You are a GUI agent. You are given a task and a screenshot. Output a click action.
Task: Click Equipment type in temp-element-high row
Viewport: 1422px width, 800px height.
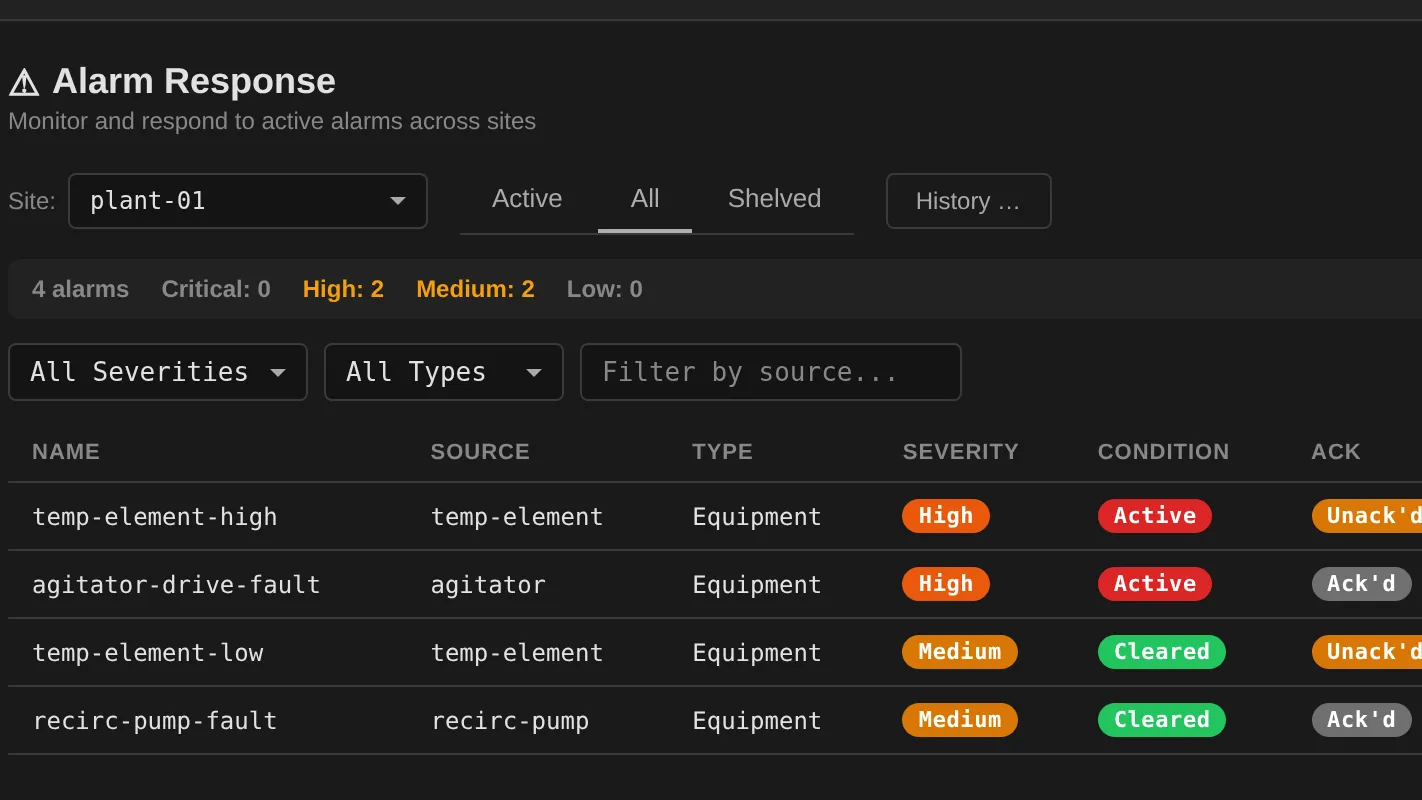point(757,517)
